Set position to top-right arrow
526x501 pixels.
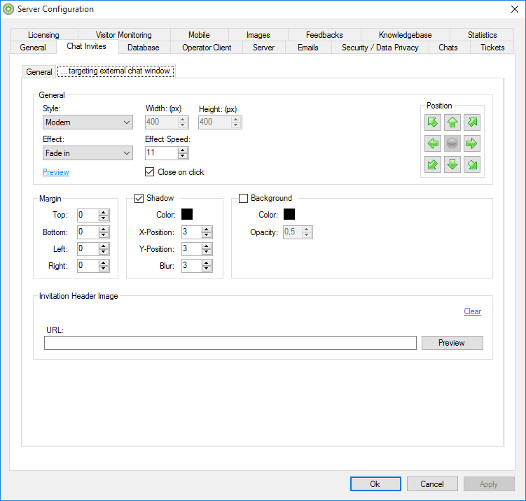click(x=472, y=122)
